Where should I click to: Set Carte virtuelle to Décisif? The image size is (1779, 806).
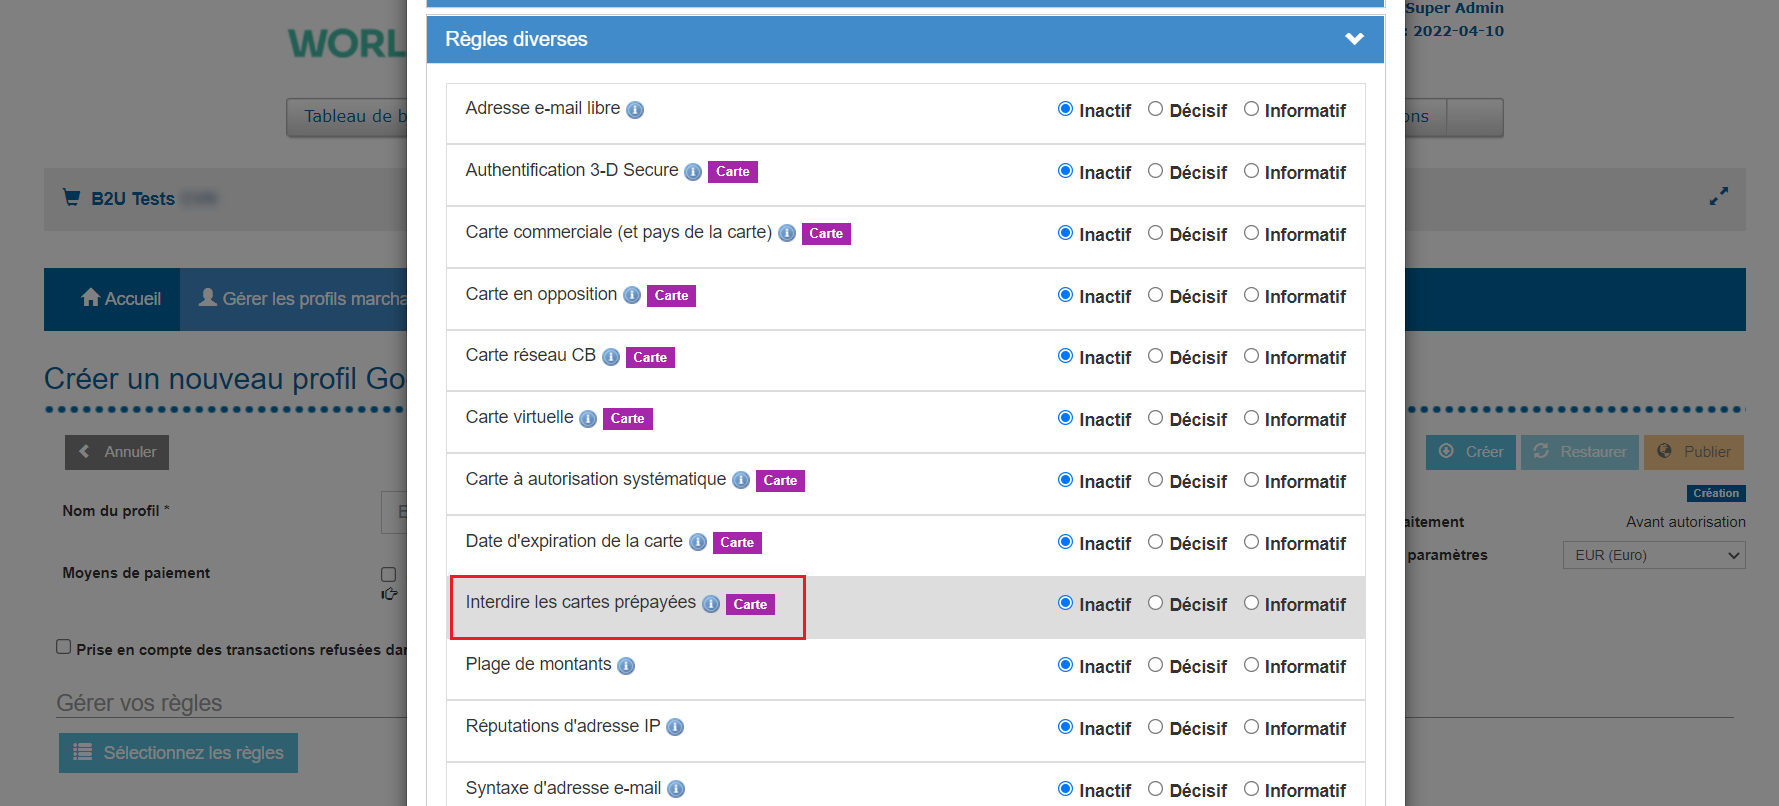[x=1155, y=418]
